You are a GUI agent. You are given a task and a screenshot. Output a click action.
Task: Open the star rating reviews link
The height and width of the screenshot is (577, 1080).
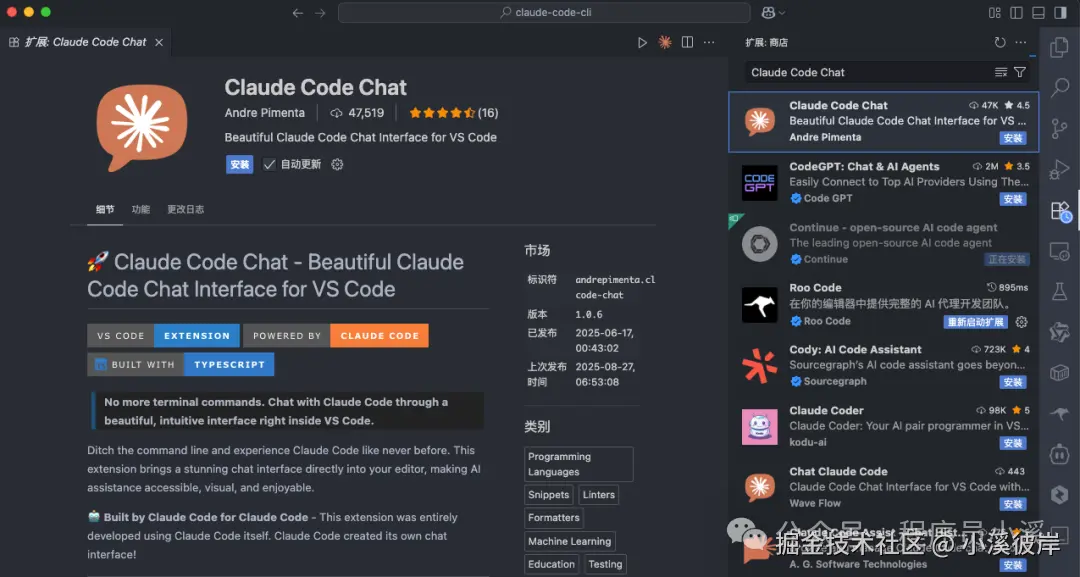(x=453, y=113)
